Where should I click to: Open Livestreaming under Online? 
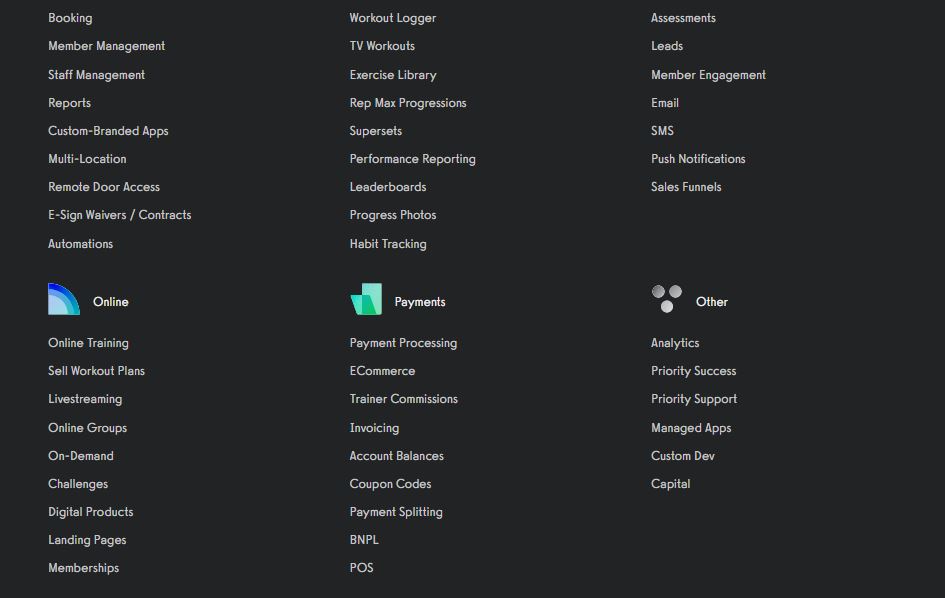[85, 399]
